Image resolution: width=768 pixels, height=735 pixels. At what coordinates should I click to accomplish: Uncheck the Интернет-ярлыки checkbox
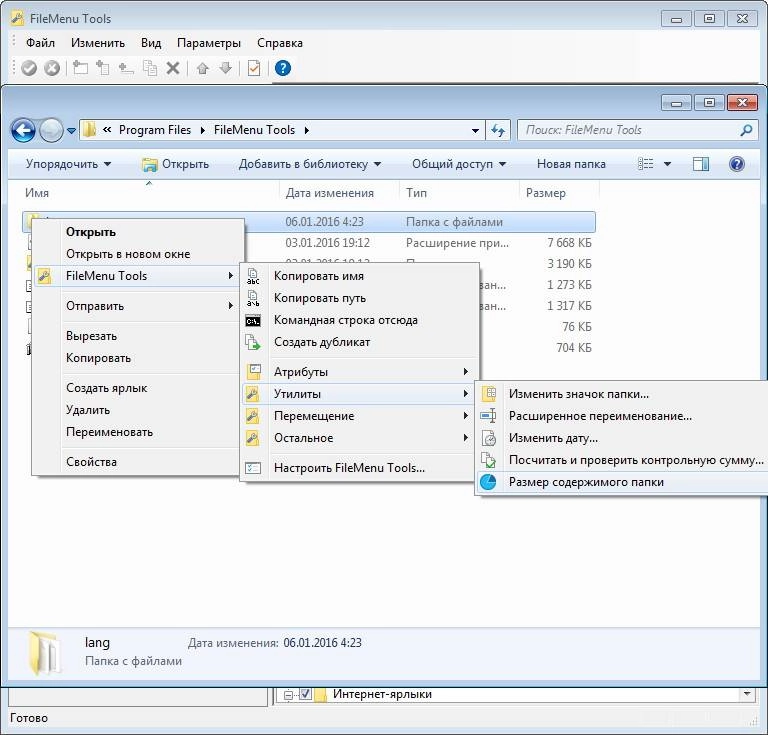pyautogui.click(x=305, y=694)
